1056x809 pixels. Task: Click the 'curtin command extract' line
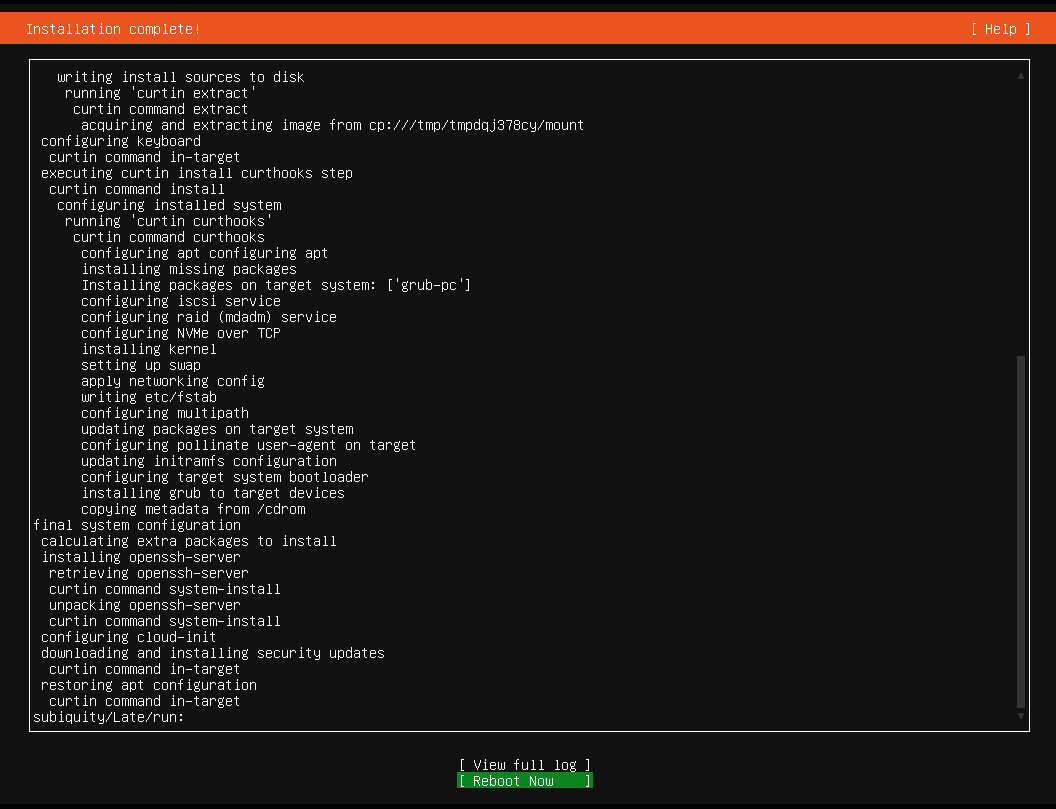click(x=160, y=109)
